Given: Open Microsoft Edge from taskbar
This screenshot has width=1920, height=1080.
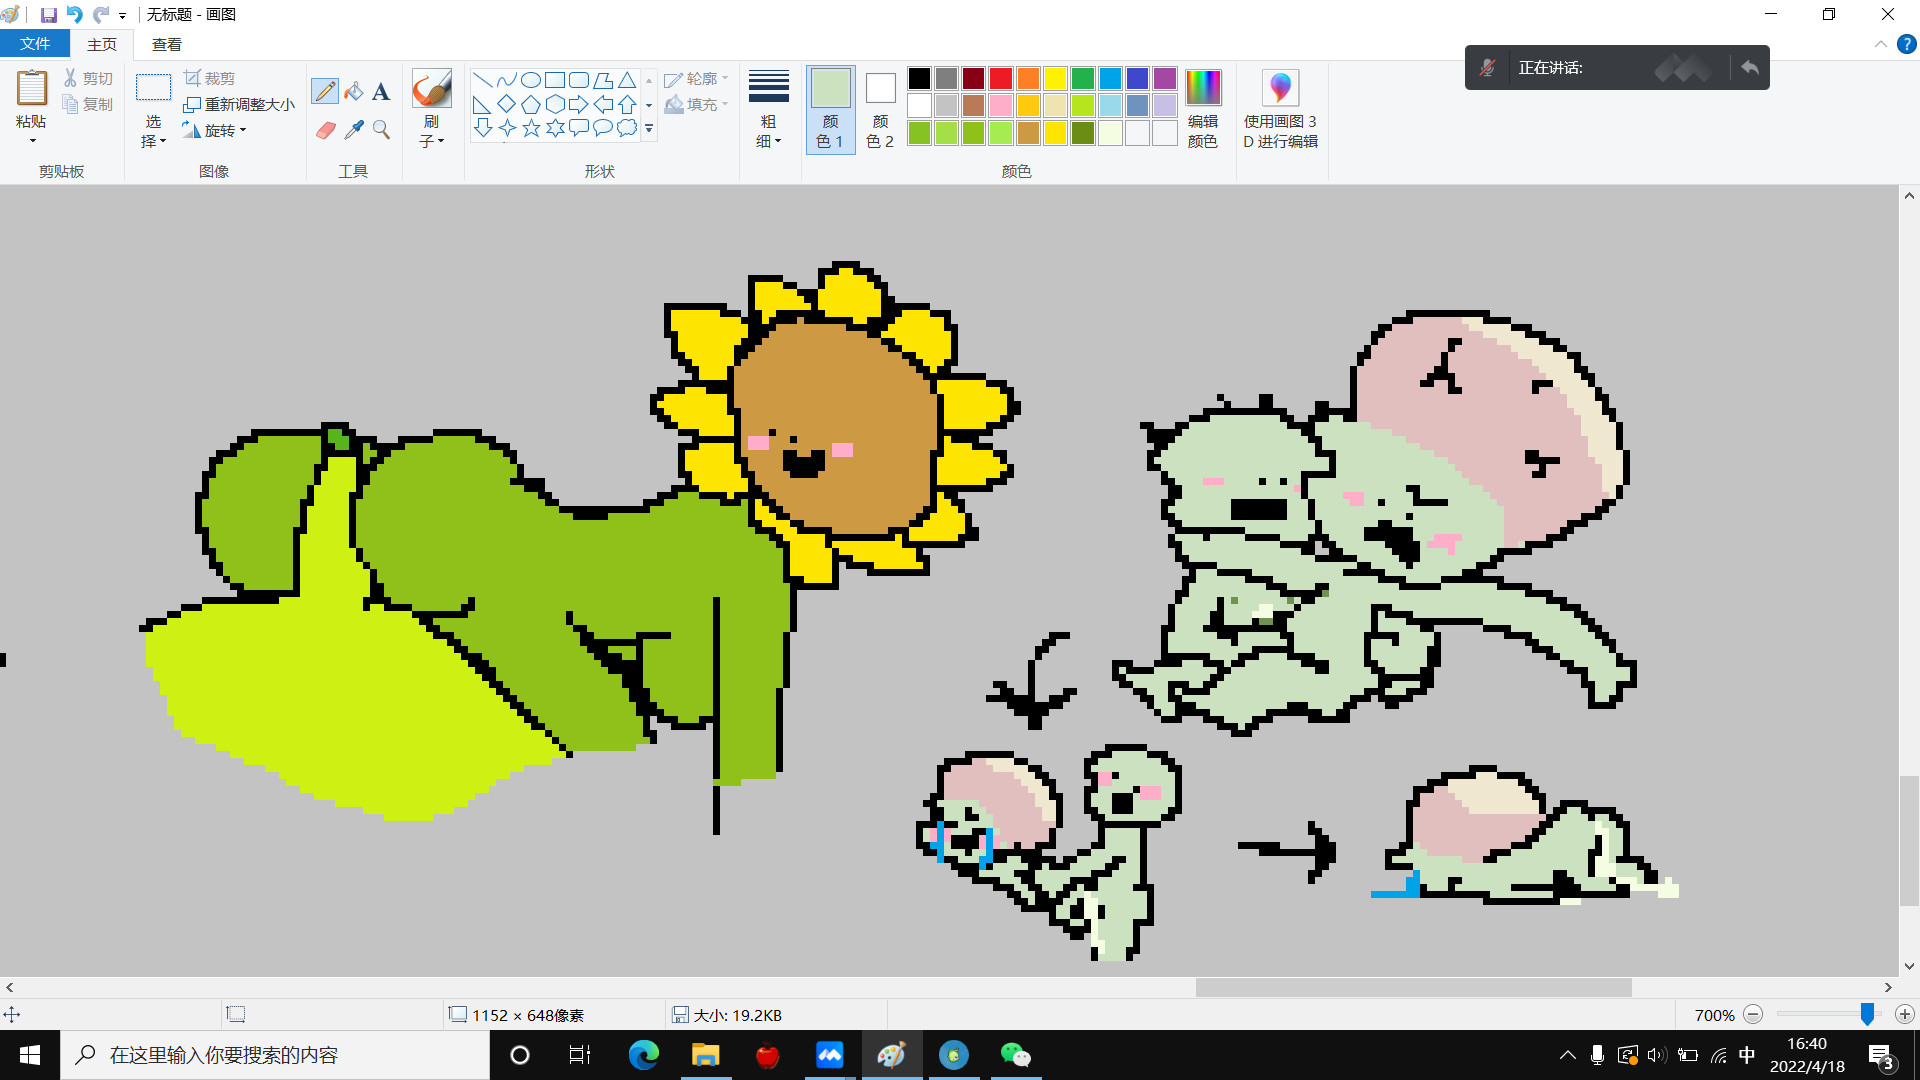Looking at the screenshot, I should 643,1055.
